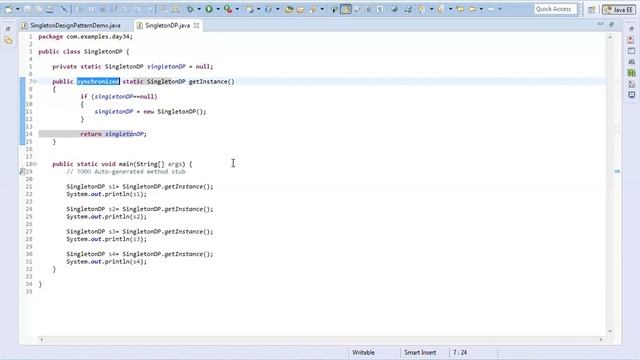This screenshot has height=360, width=640.
Task: Click the horizontal scrollbar left arrow
Action: pos(41,340)
